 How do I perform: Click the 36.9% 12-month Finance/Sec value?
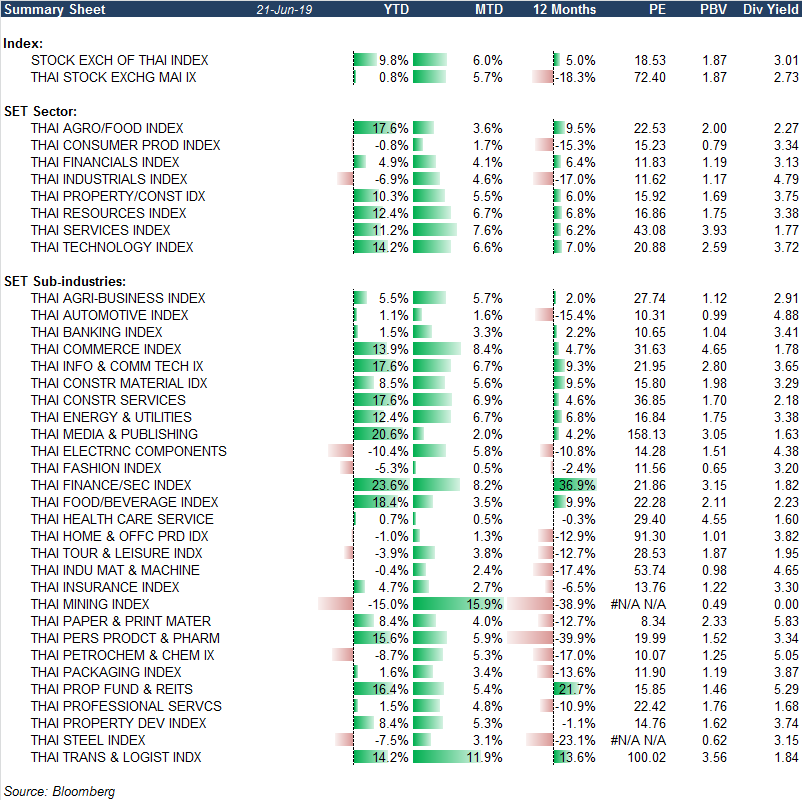[x=577, y=485]
